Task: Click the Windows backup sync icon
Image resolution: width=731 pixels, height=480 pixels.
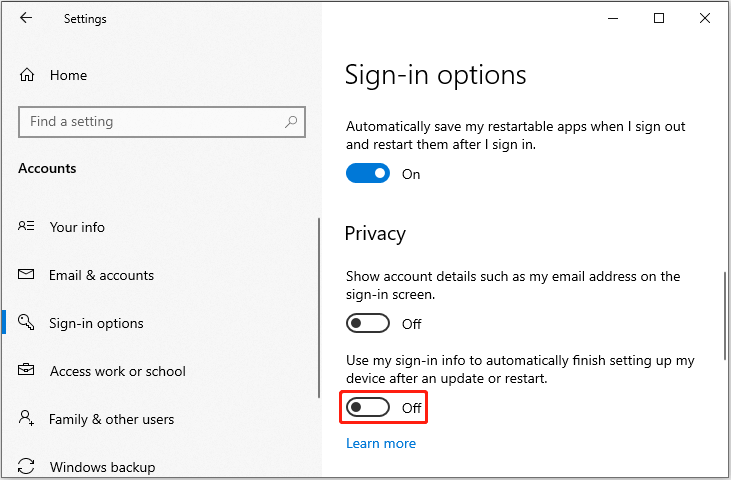Action: pos(26,466)
